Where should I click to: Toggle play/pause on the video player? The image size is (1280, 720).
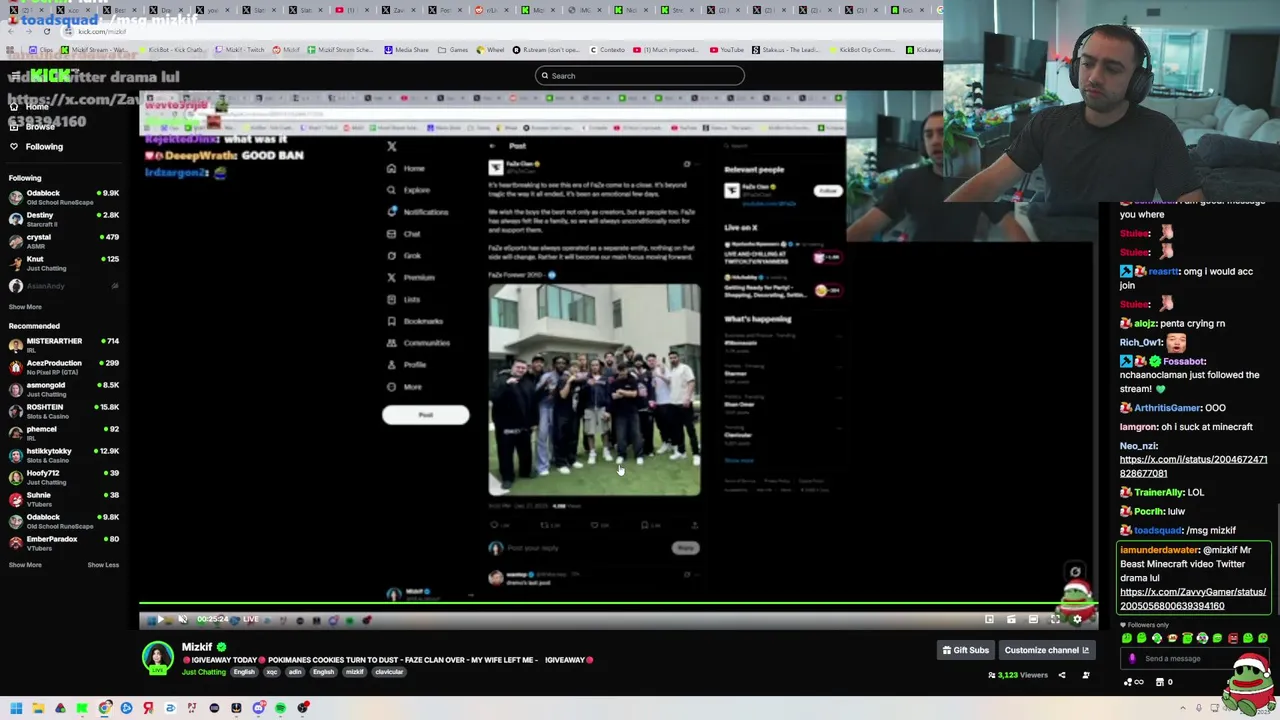coord(160,620)
